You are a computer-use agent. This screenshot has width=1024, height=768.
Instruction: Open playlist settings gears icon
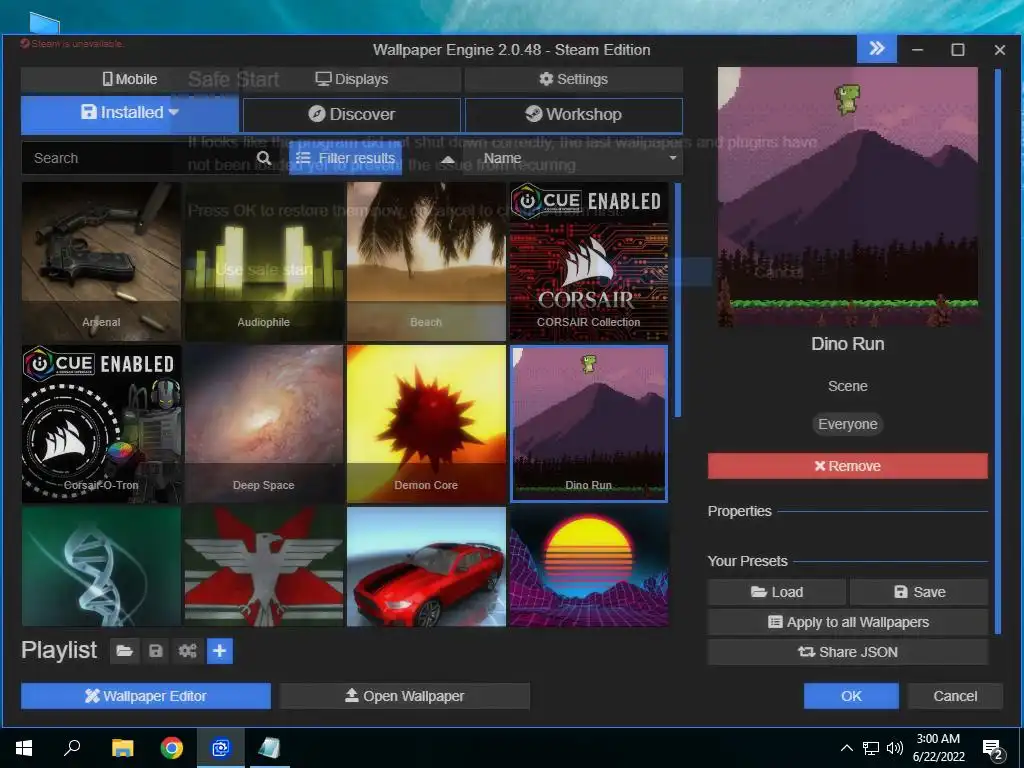coord(187,651)
